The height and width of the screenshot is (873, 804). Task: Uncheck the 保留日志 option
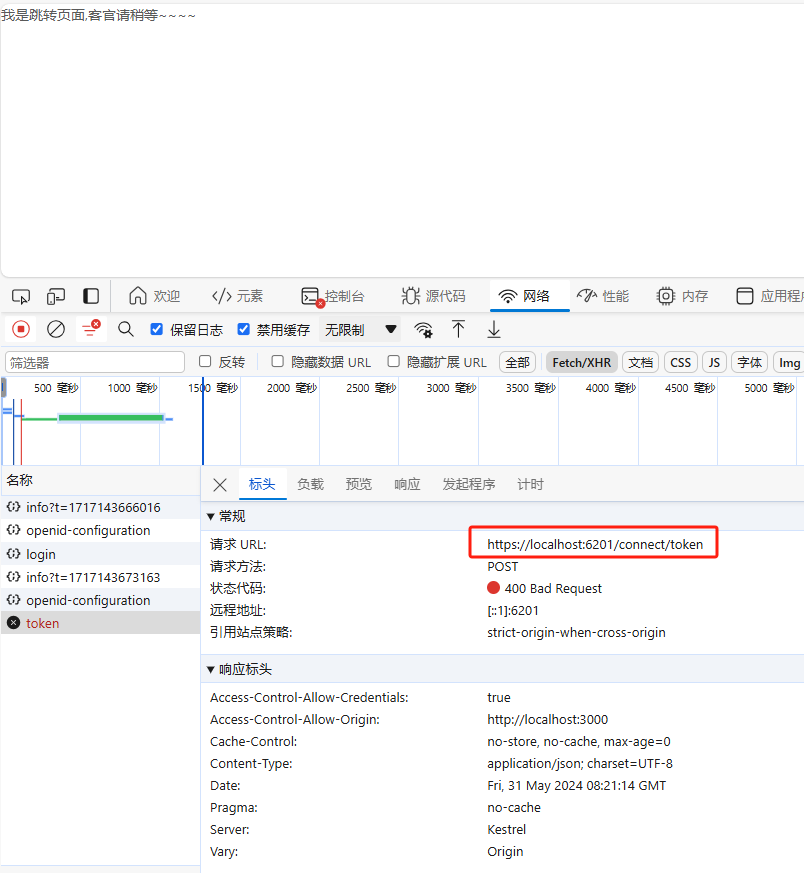[157, 329]
